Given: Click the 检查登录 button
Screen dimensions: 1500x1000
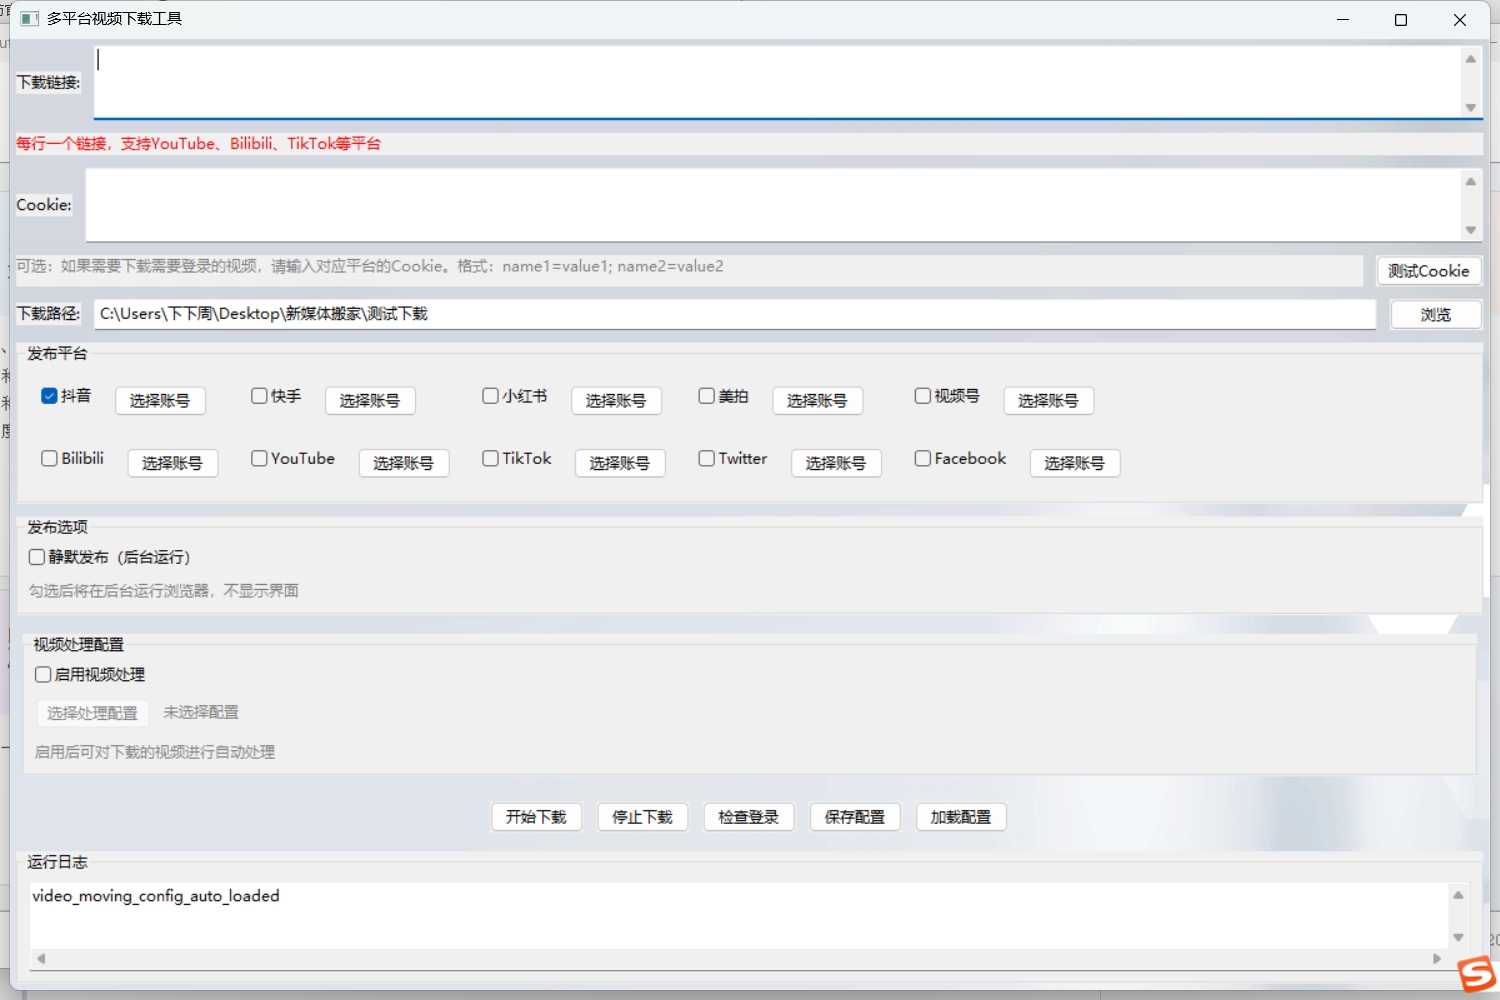Looking at the screenshot, I should [749, 817].
